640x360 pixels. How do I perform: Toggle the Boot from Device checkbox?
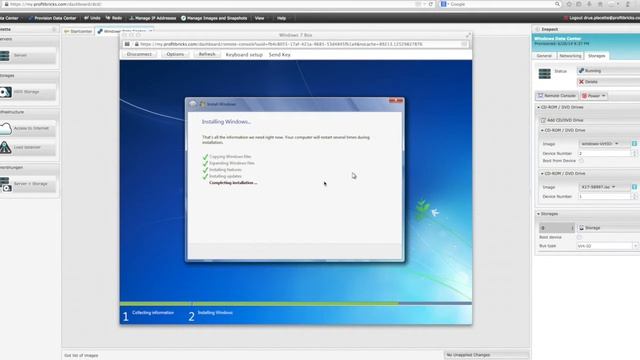581,161
